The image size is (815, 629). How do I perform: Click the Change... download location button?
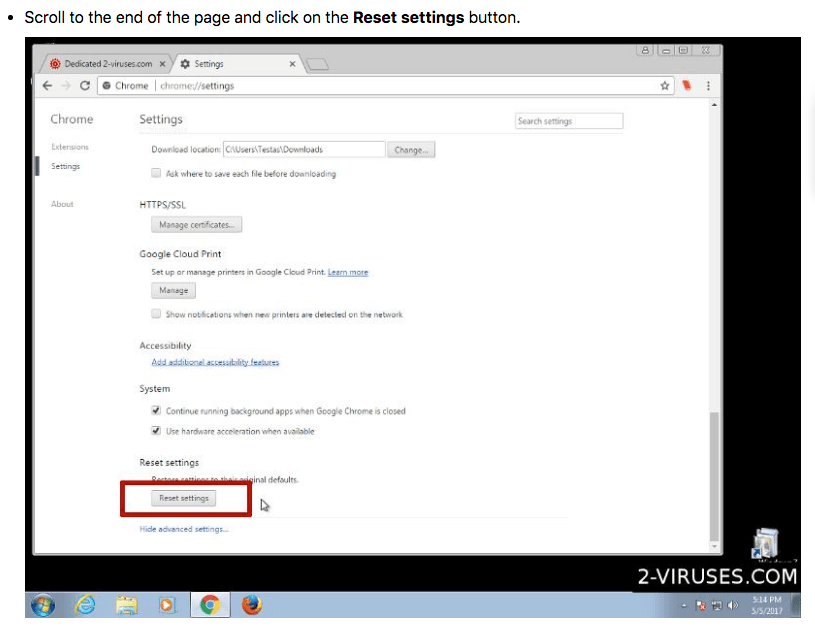click(411, 150)
